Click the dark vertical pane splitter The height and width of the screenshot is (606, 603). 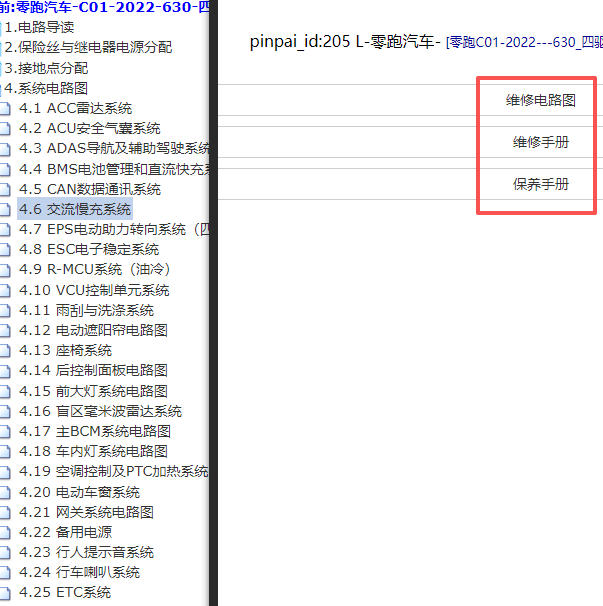pos(213,303)
